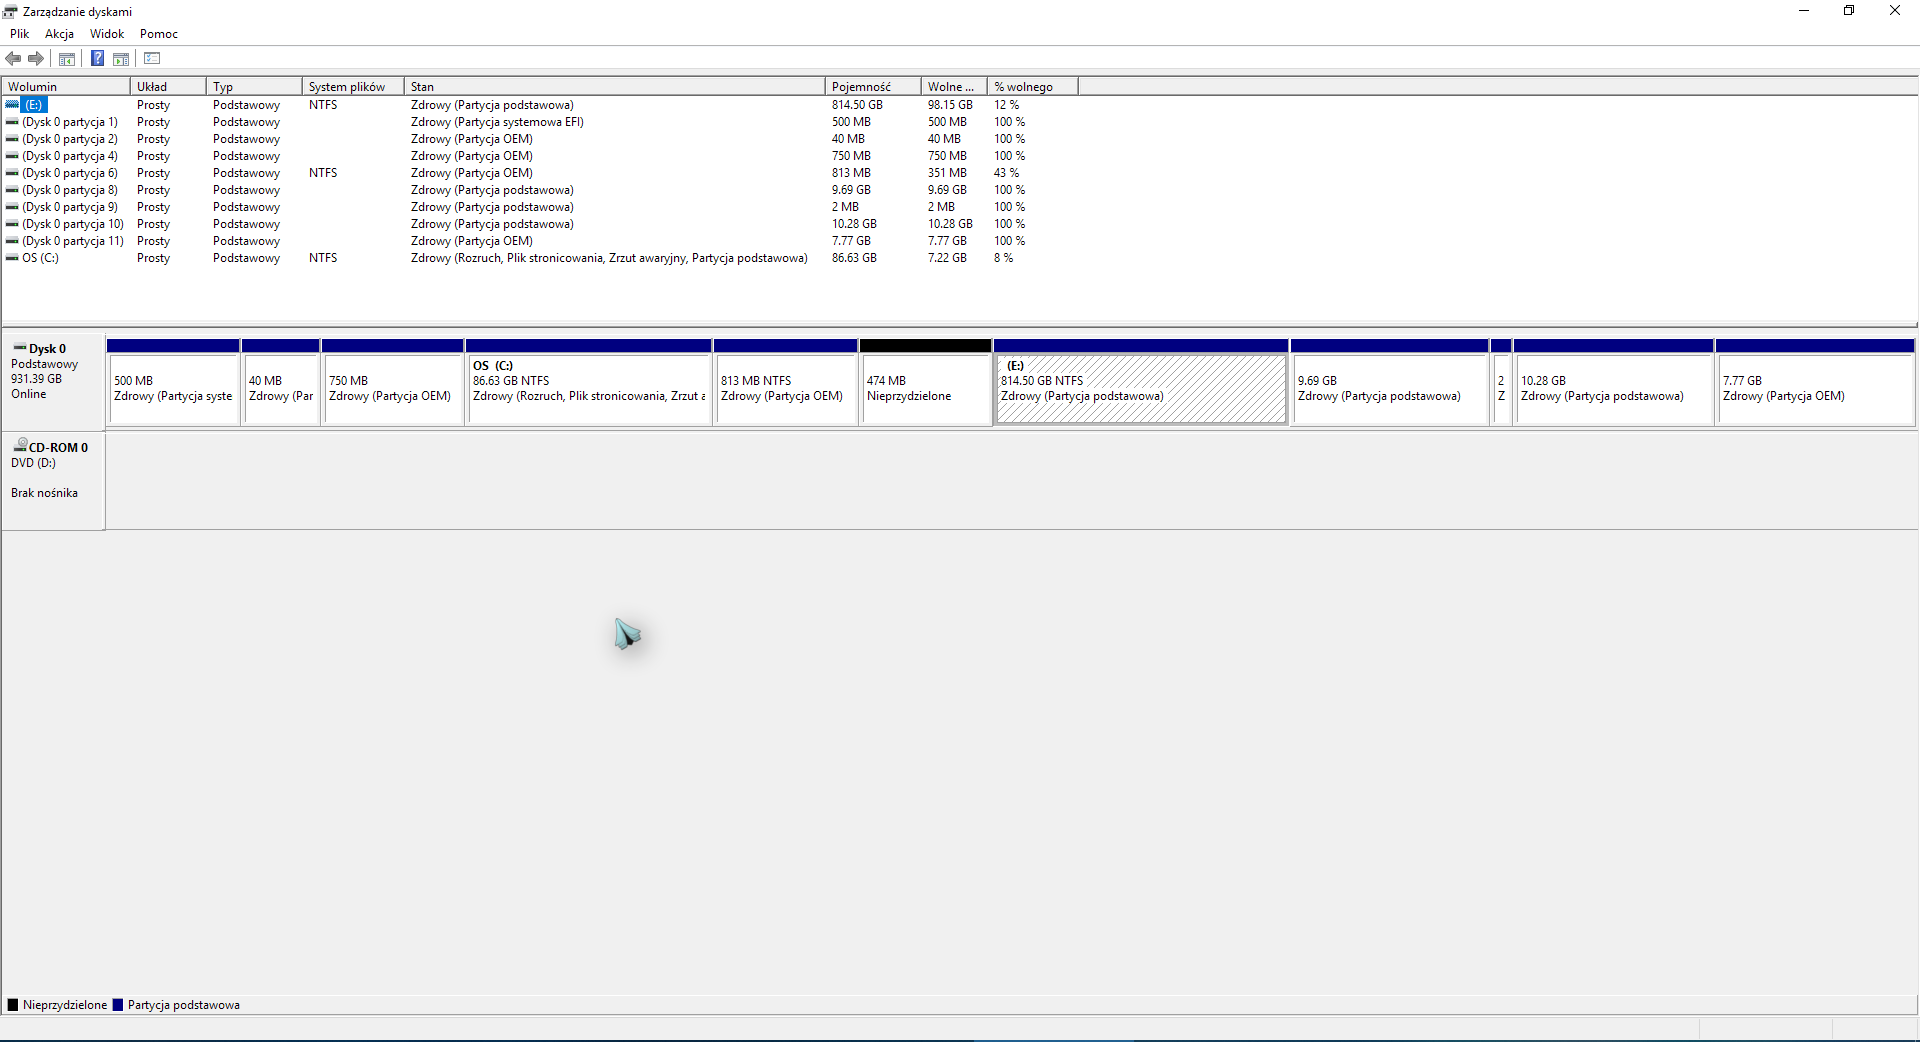Select (Dysk 0 partycja 1) row
The image size is (1920, 1042).
pos(70,122)
